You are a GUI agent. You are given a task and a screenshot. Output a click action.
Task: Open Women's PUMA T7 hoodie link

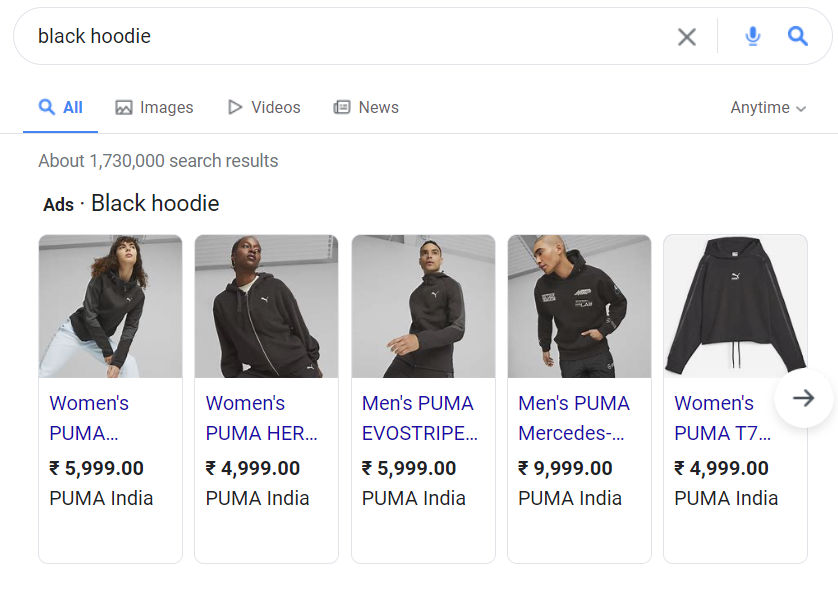722,418
